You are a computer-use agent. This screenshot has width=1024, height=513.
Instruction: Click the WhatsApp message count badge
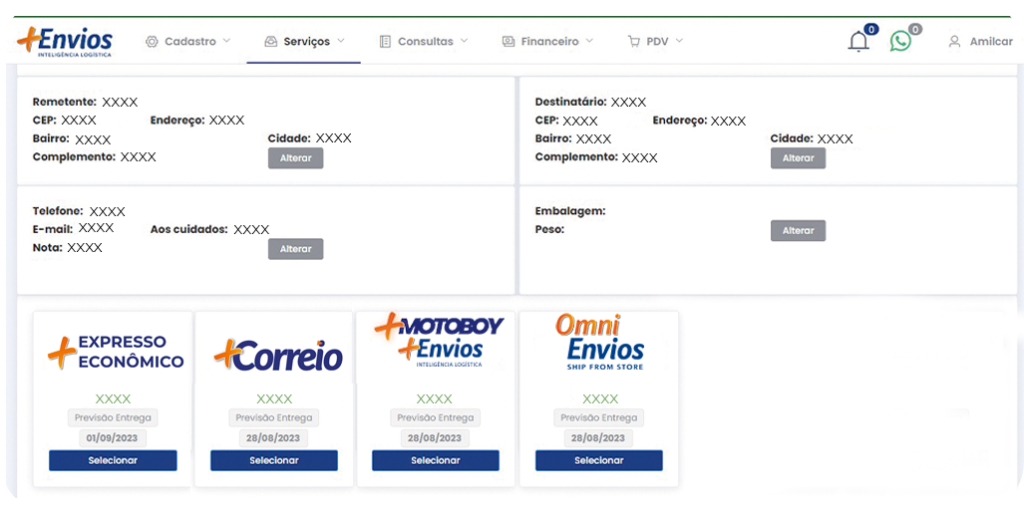pos(916,29)
